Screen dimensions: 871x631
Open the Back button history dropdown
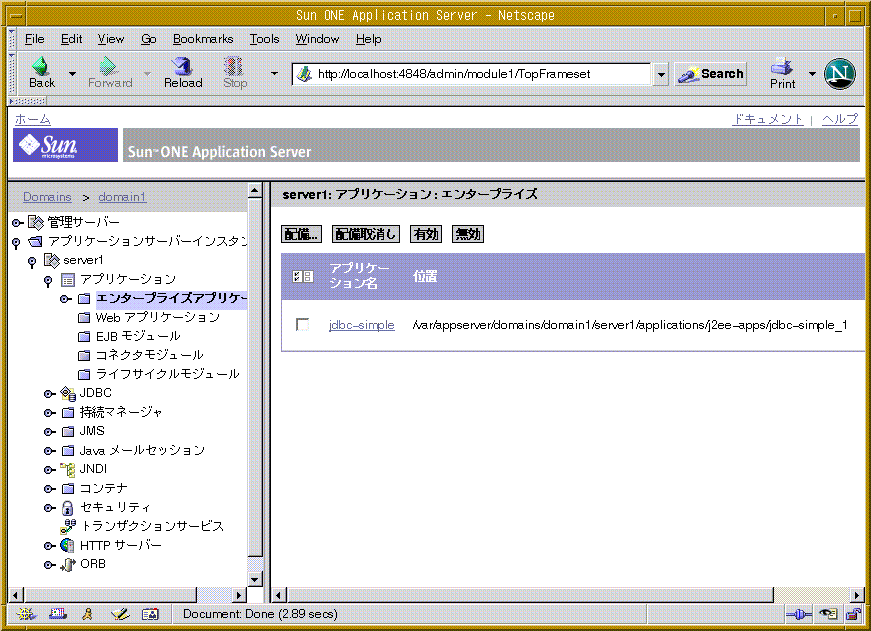[72, 73]
